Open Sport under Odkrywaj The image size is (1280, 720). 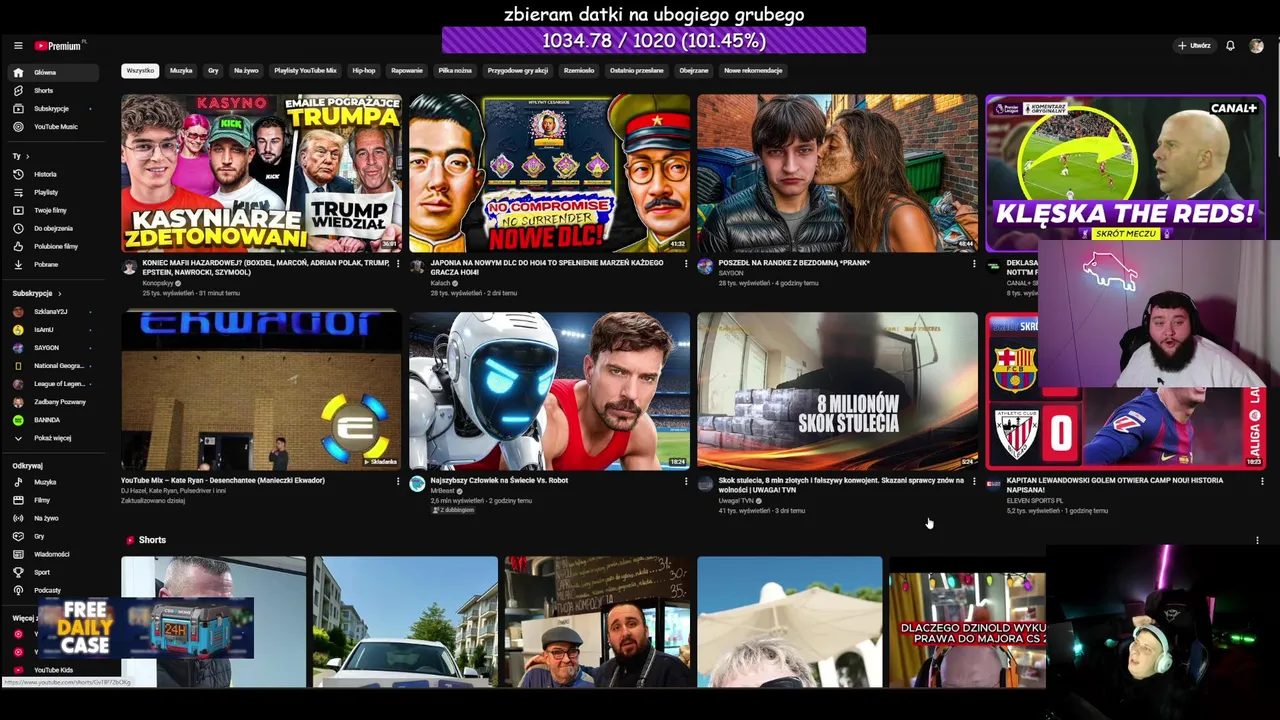click(53, 572)
